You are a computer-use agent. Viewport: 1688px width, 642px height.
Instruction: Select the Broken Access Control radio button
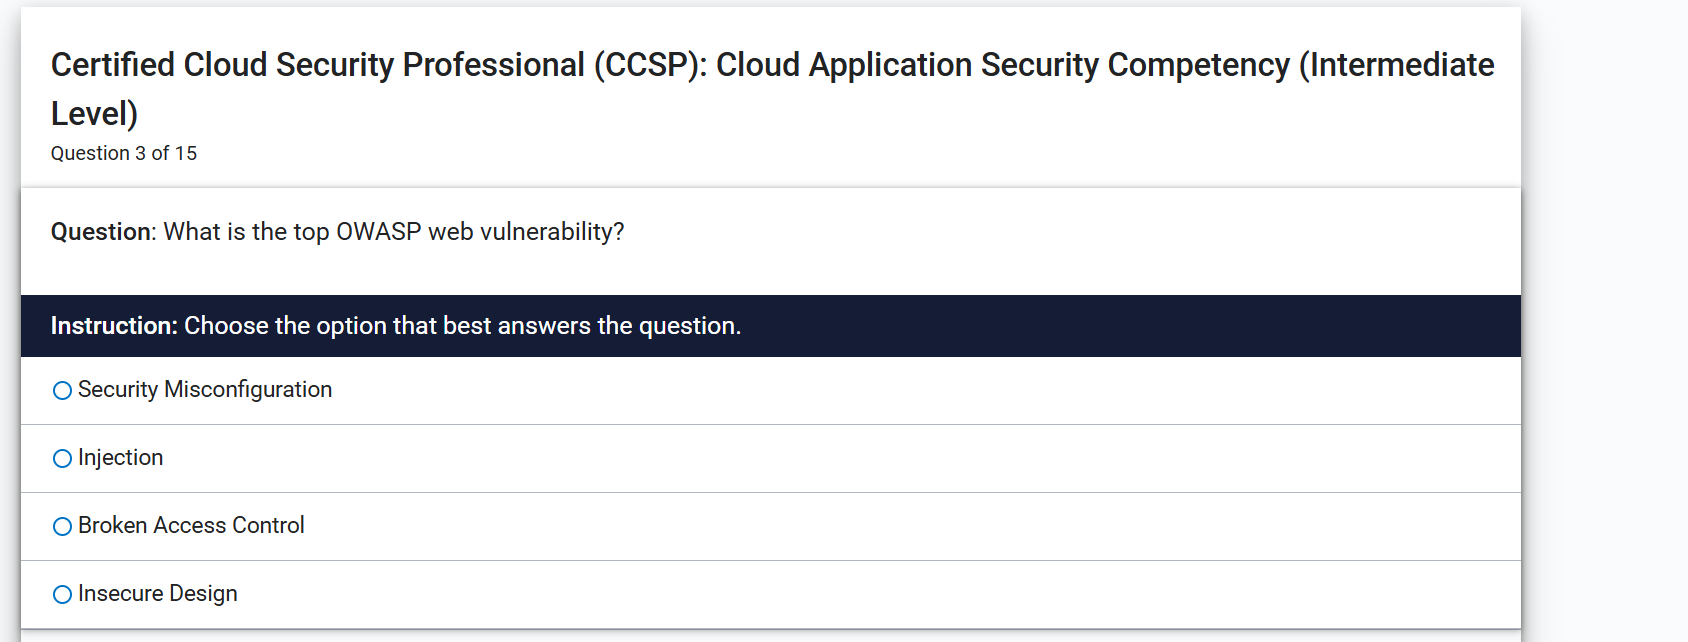click(61, 526)
